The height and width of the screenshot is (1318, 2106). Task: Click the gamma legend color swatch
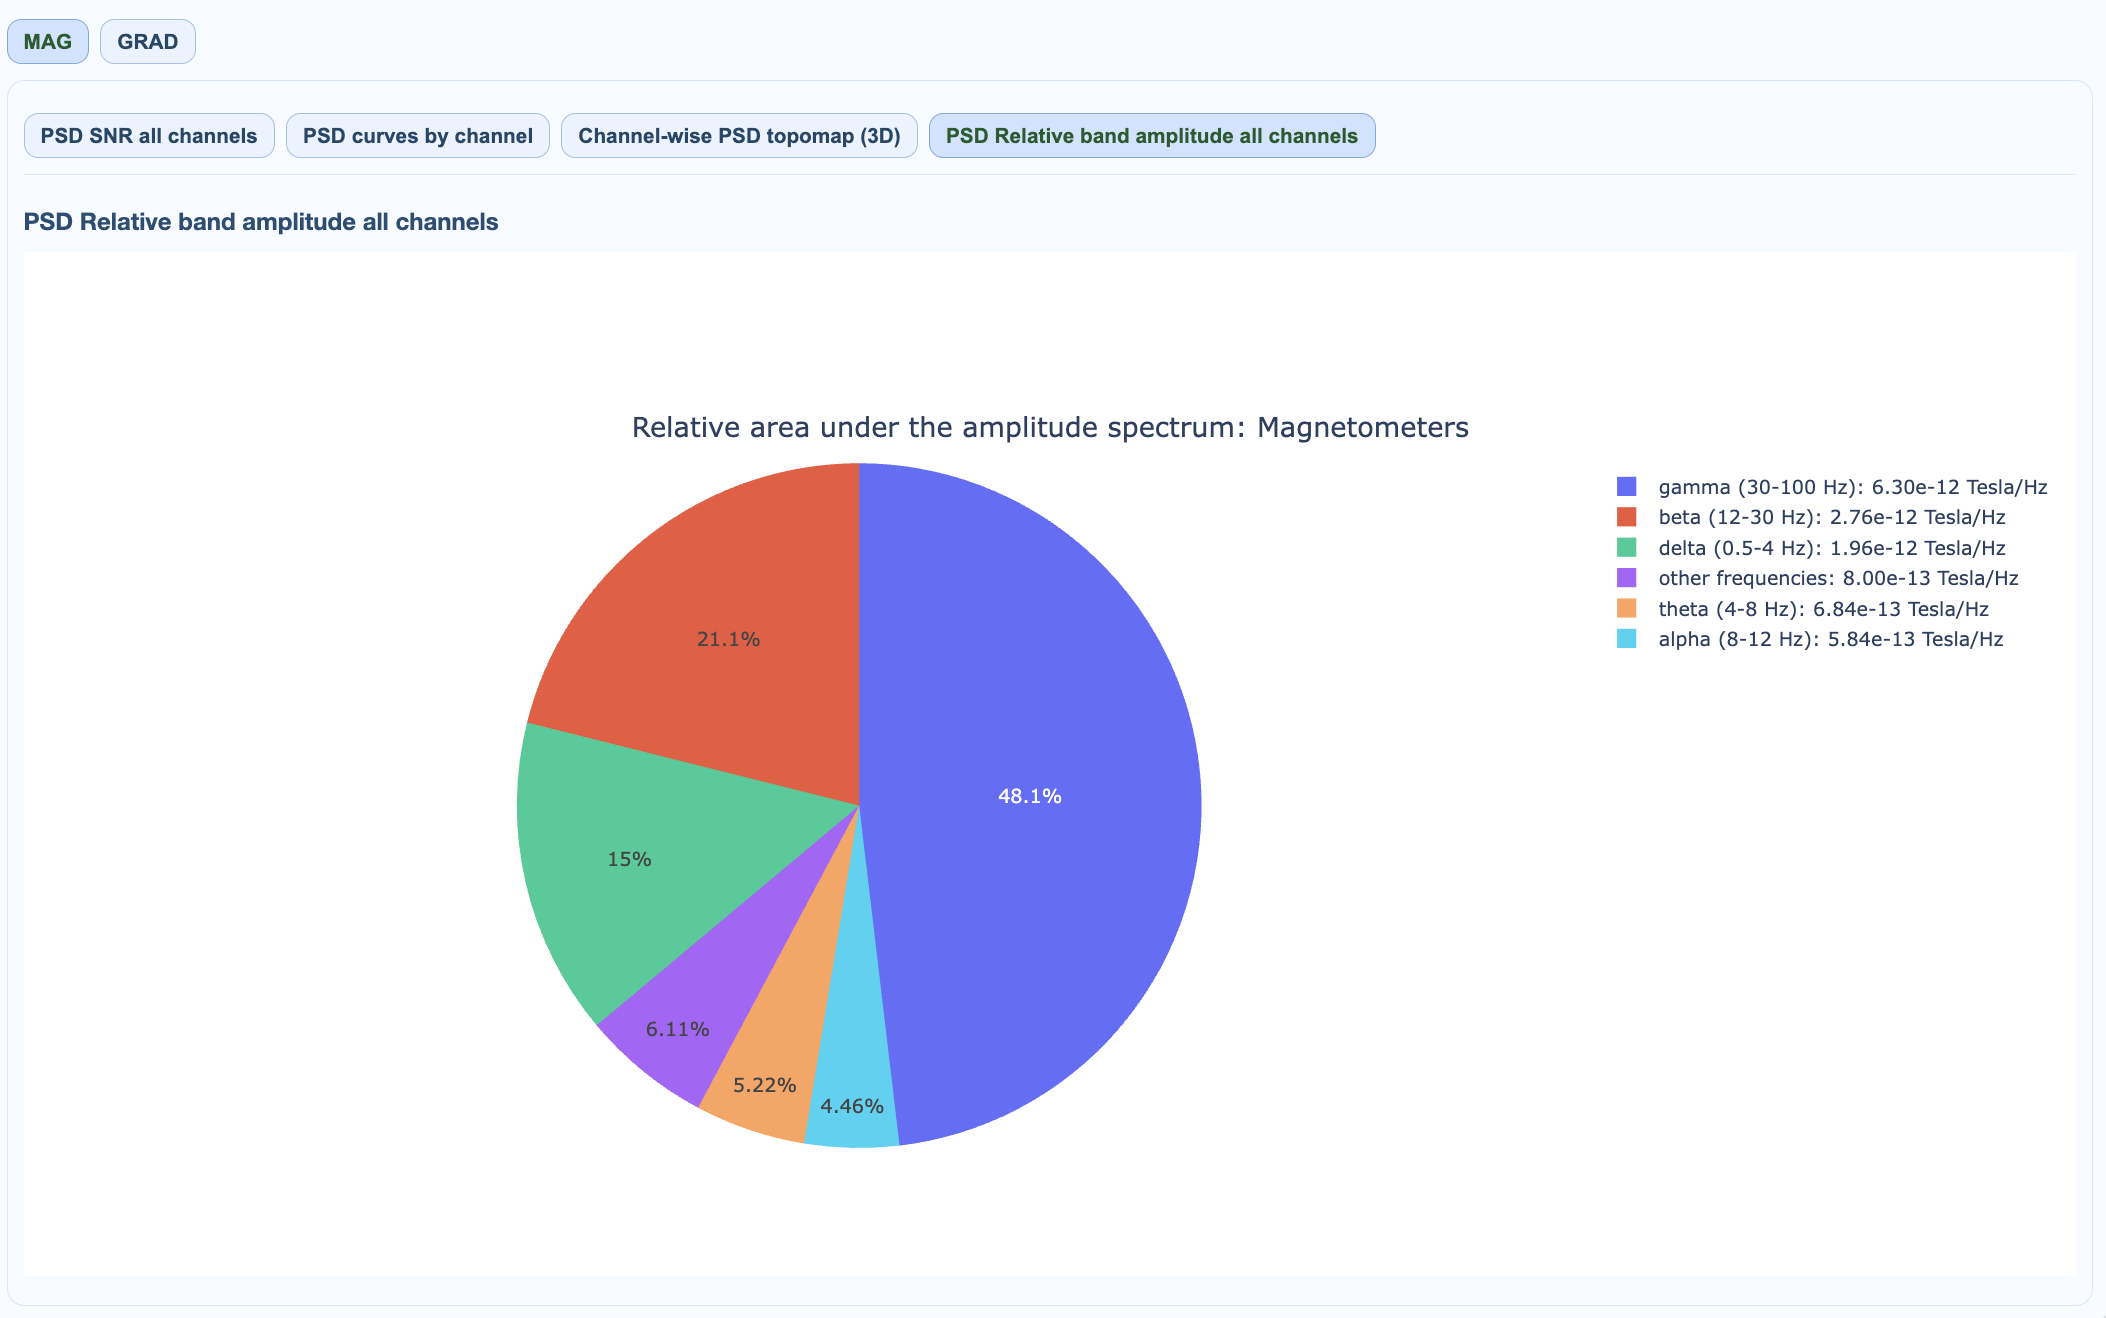click(1626, 487)
